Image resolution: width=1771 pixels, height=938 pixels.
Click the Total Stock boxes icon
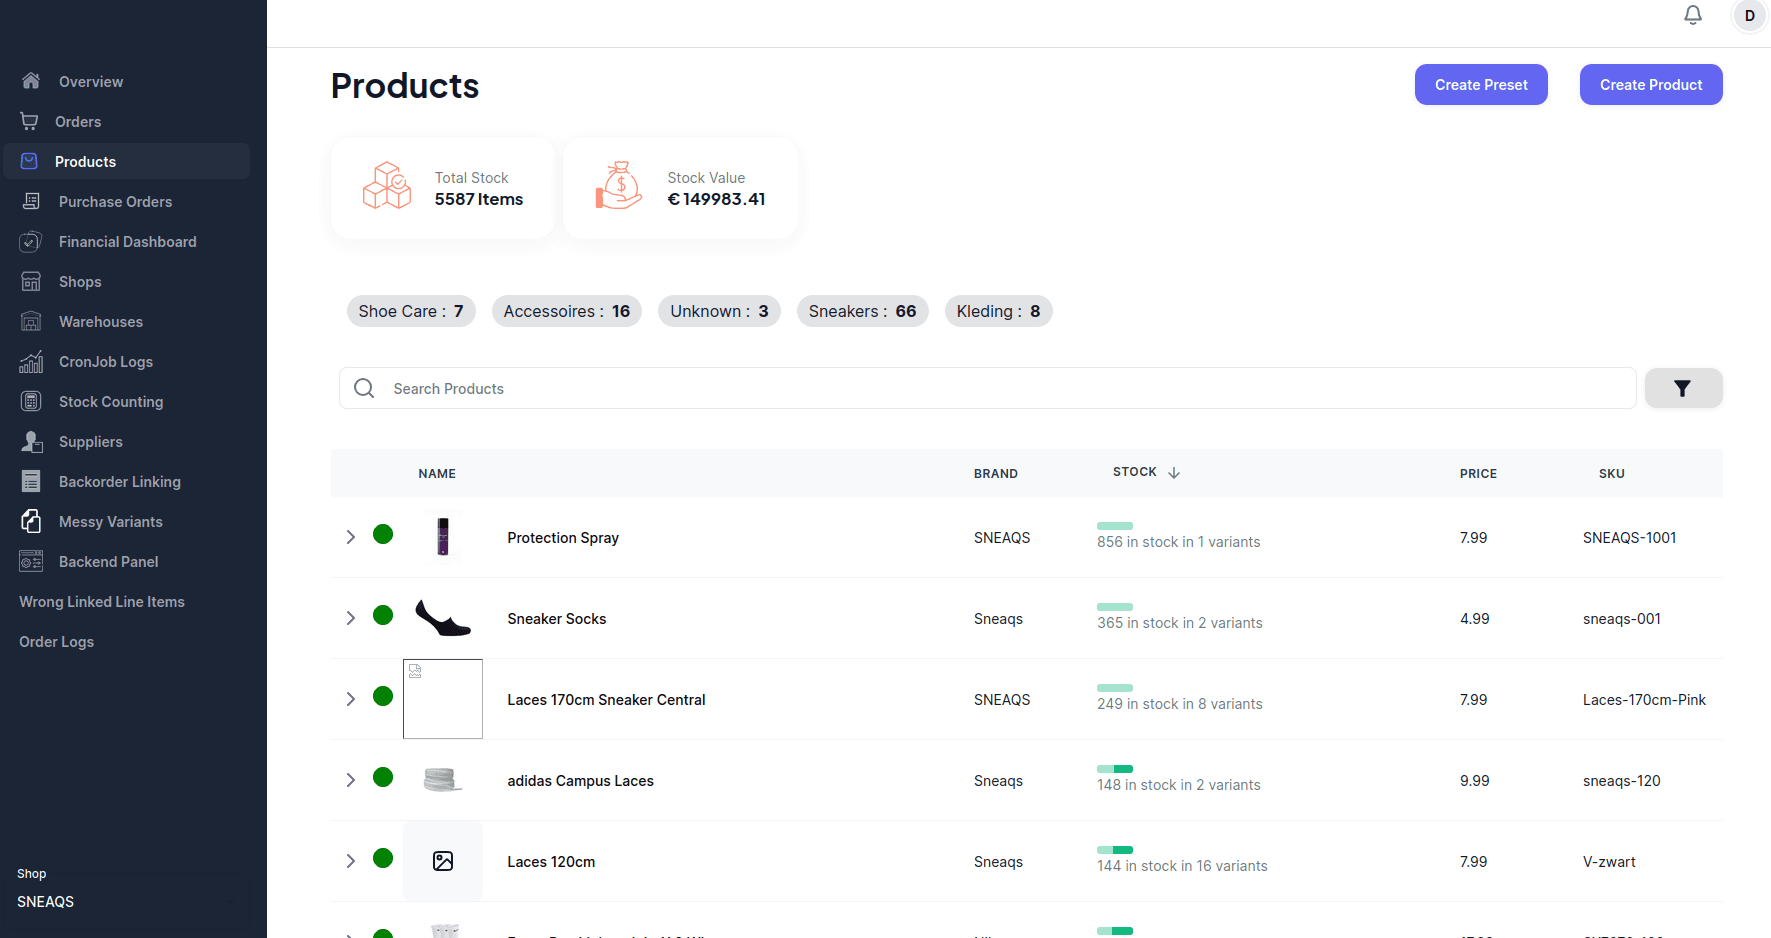point(387,186)
